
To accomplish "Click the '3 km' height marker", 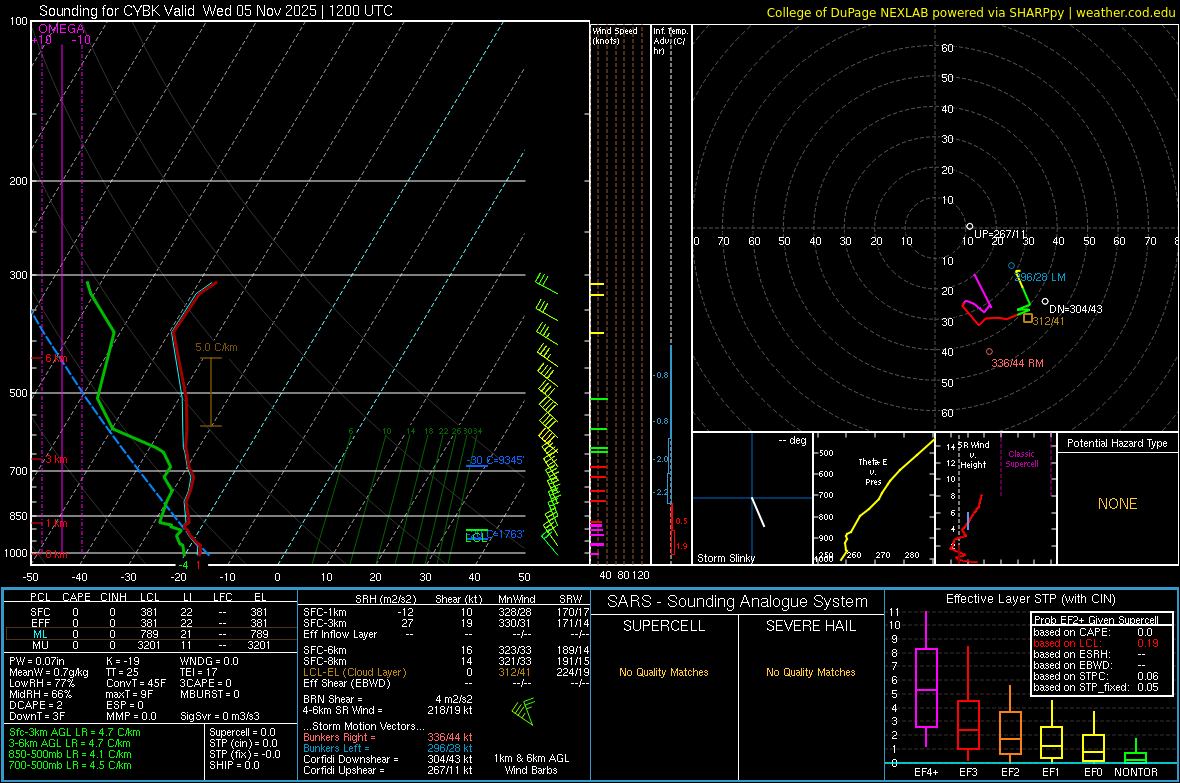I will (54, 459).
